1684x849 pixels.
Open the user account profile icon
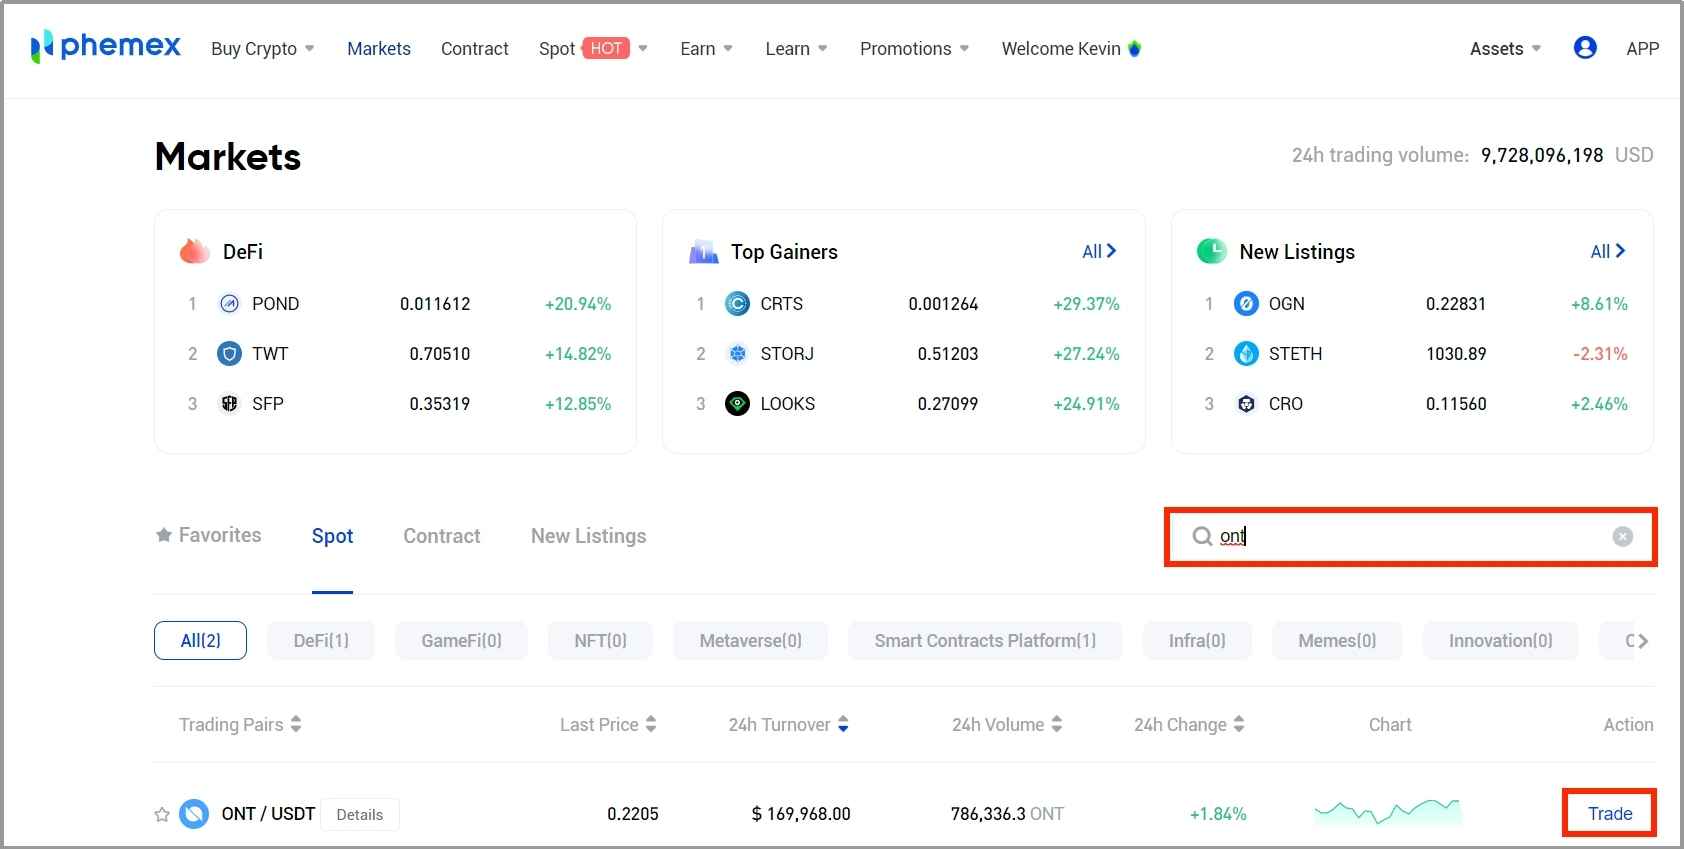click(1584, 48)
